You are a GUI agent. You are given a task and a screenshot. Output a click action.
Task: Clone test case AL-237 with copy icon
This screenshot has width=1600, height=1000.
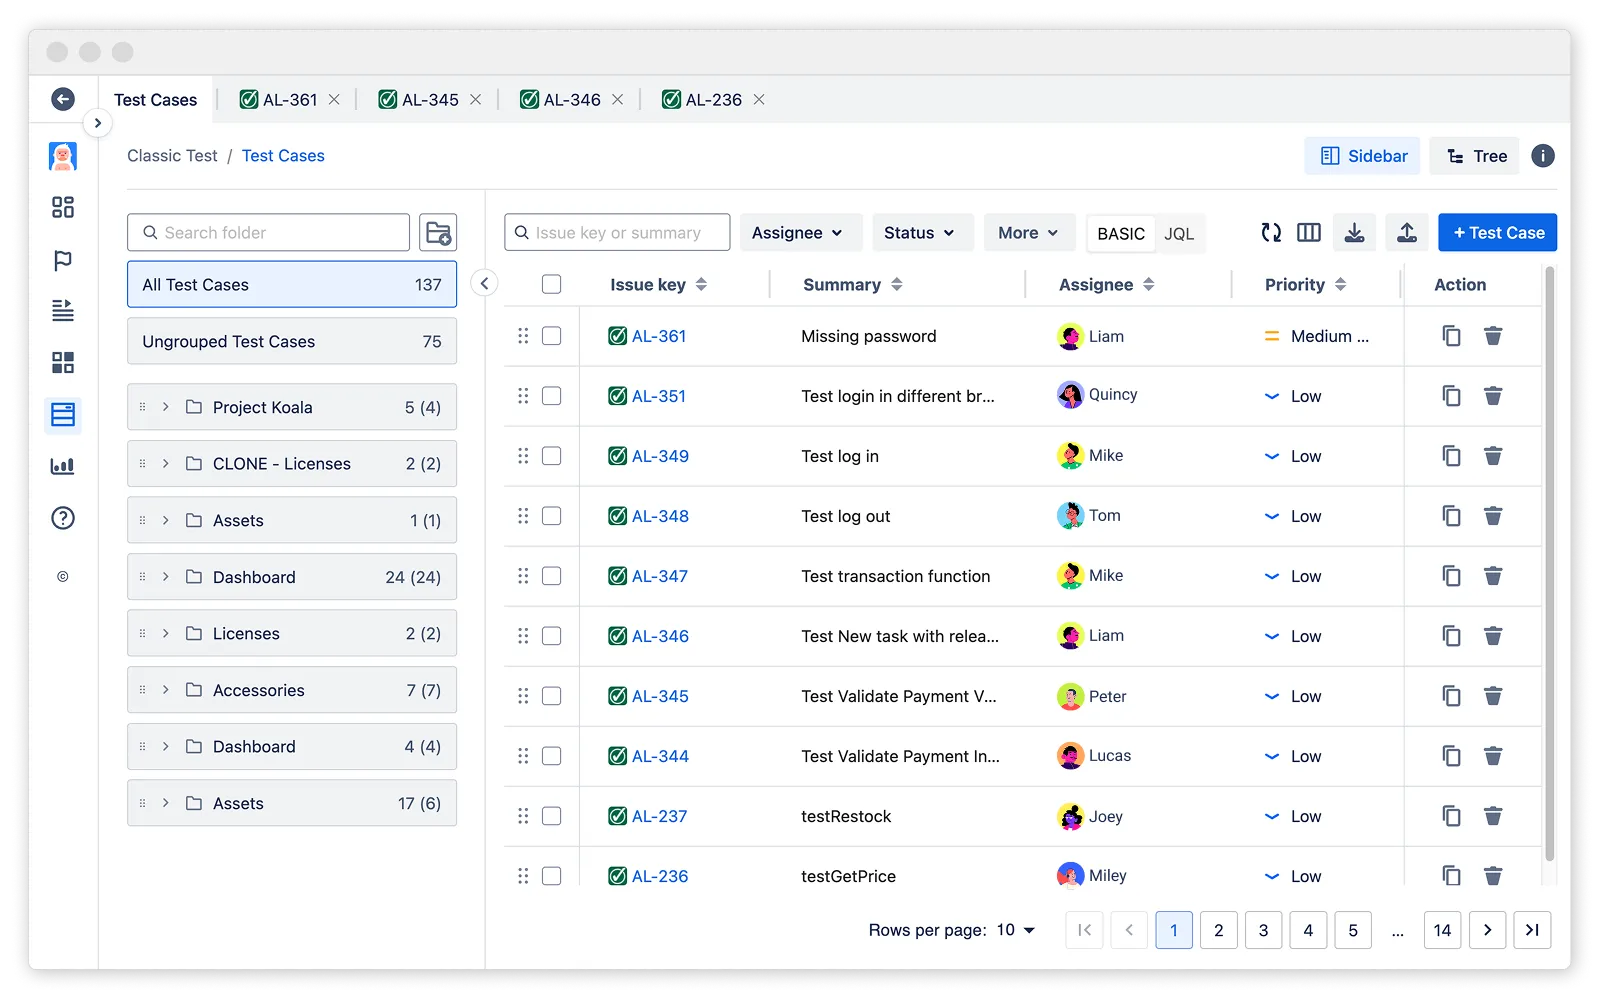click(x=1451, y=816)
